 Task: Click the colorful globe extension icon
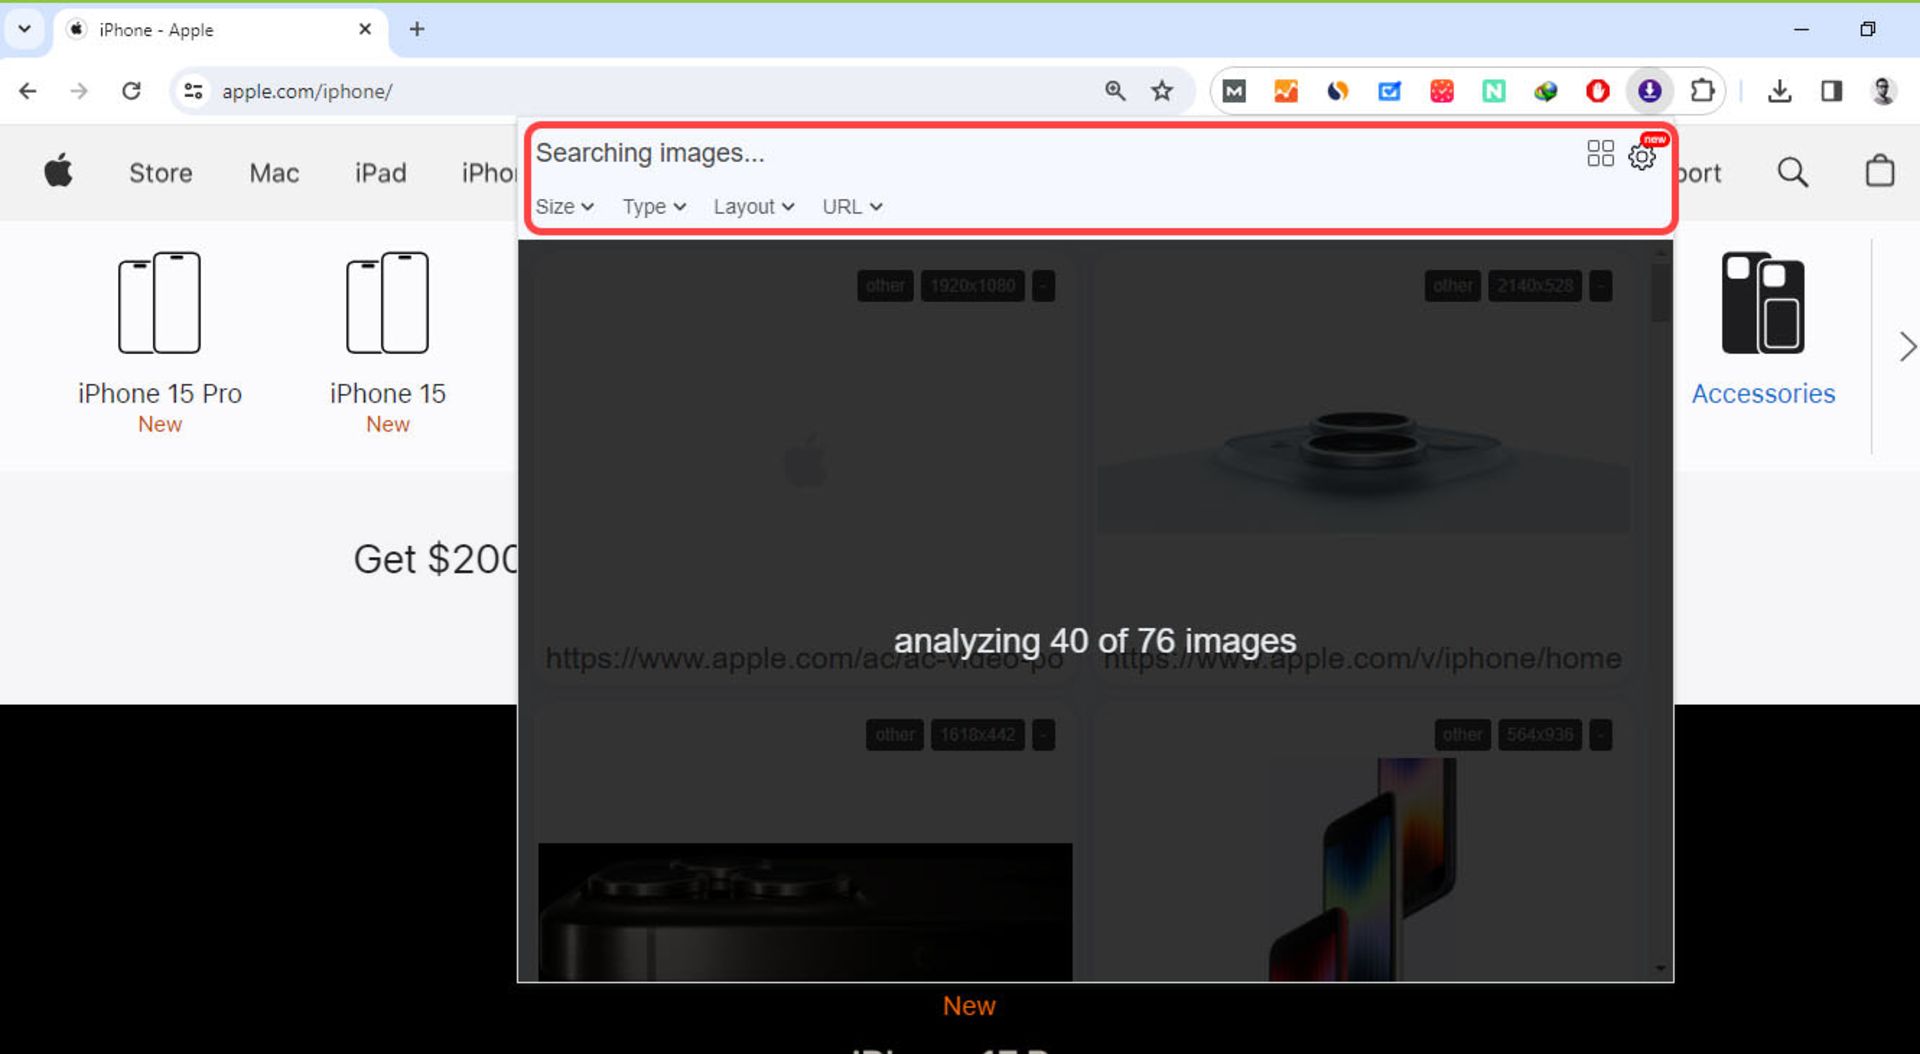[1545, 91]
